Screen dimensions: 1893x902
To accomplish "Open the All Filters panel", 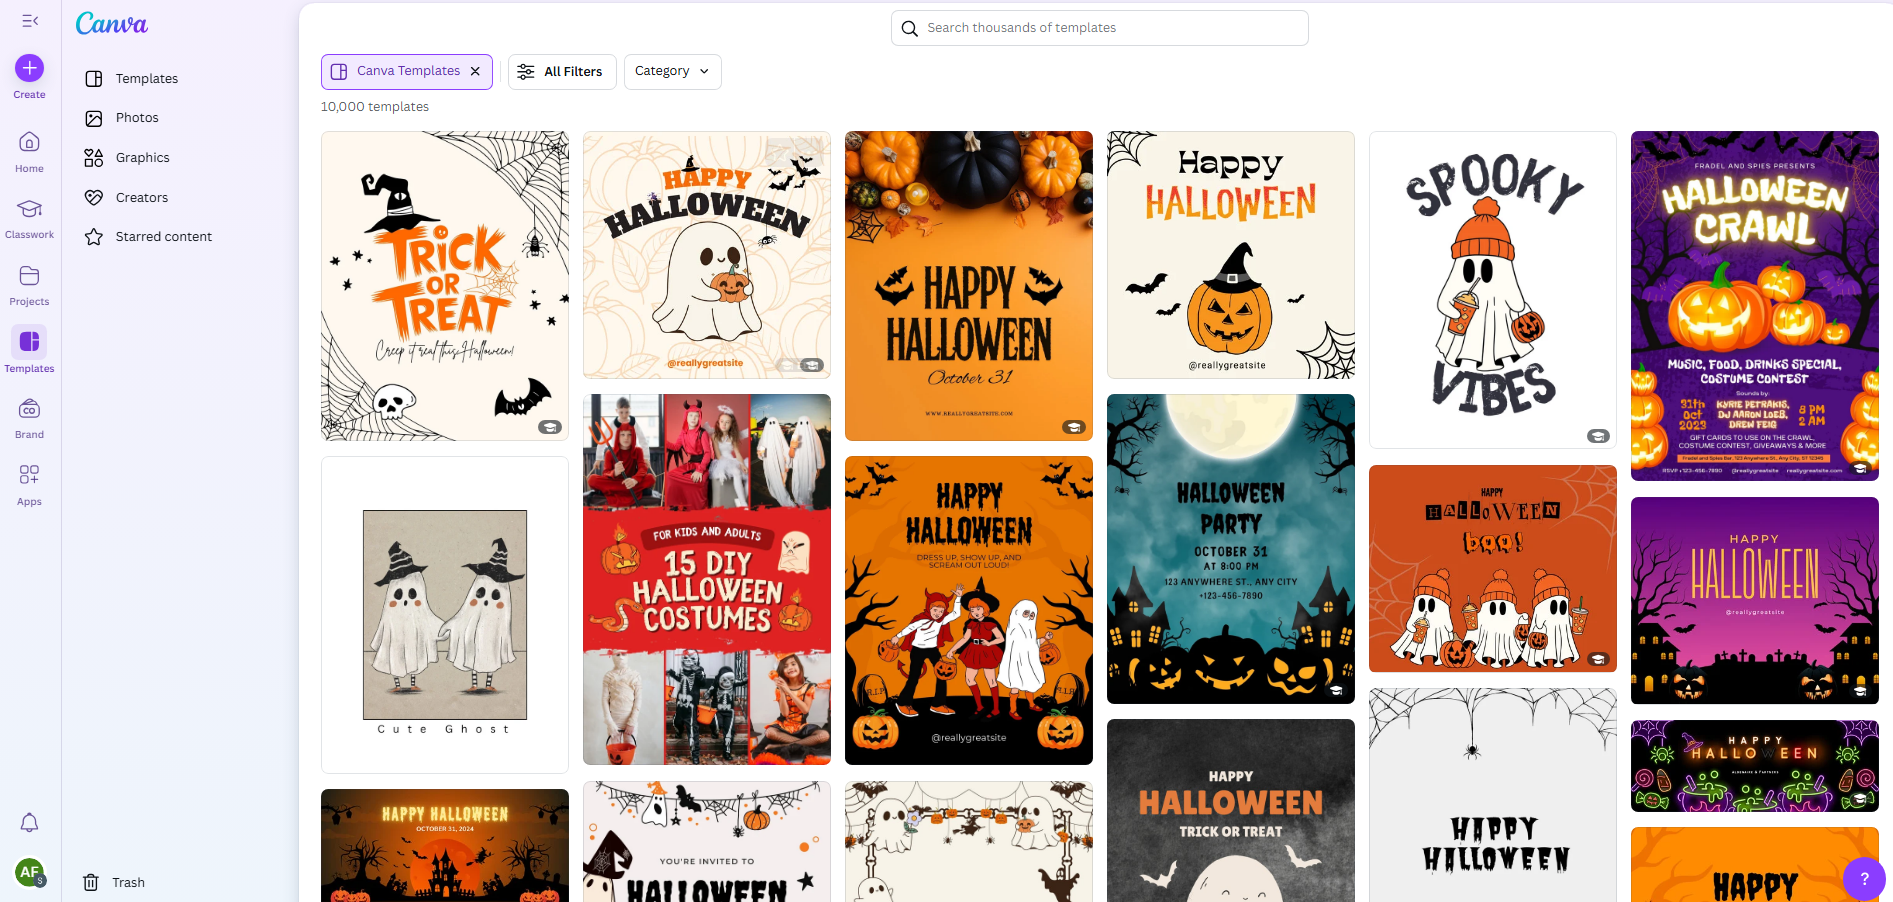I will tap(561, 71).
